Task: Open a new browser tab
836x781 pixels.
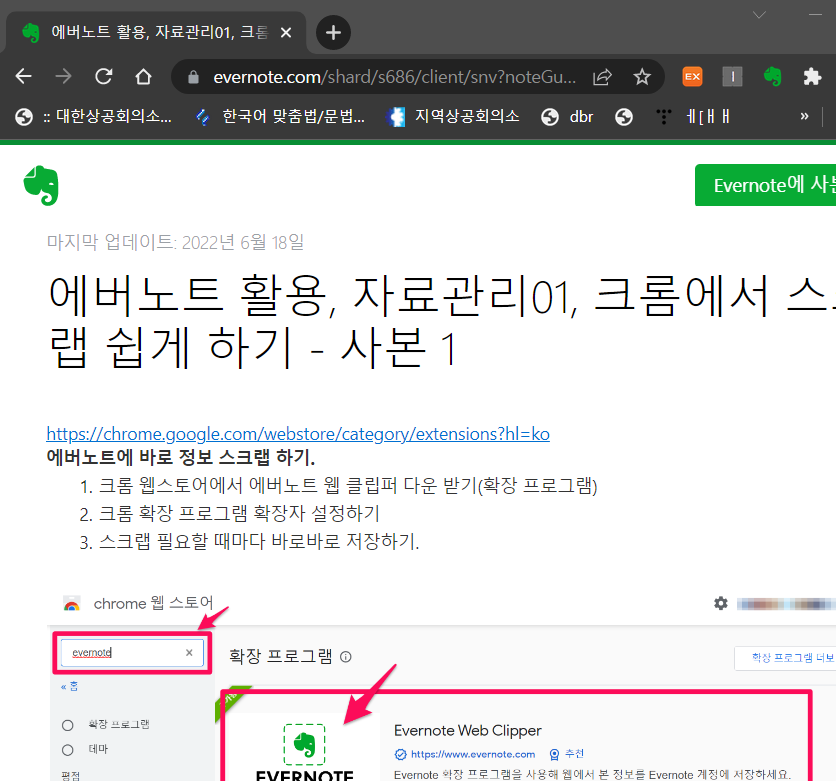Action: (x=333, y=33)
